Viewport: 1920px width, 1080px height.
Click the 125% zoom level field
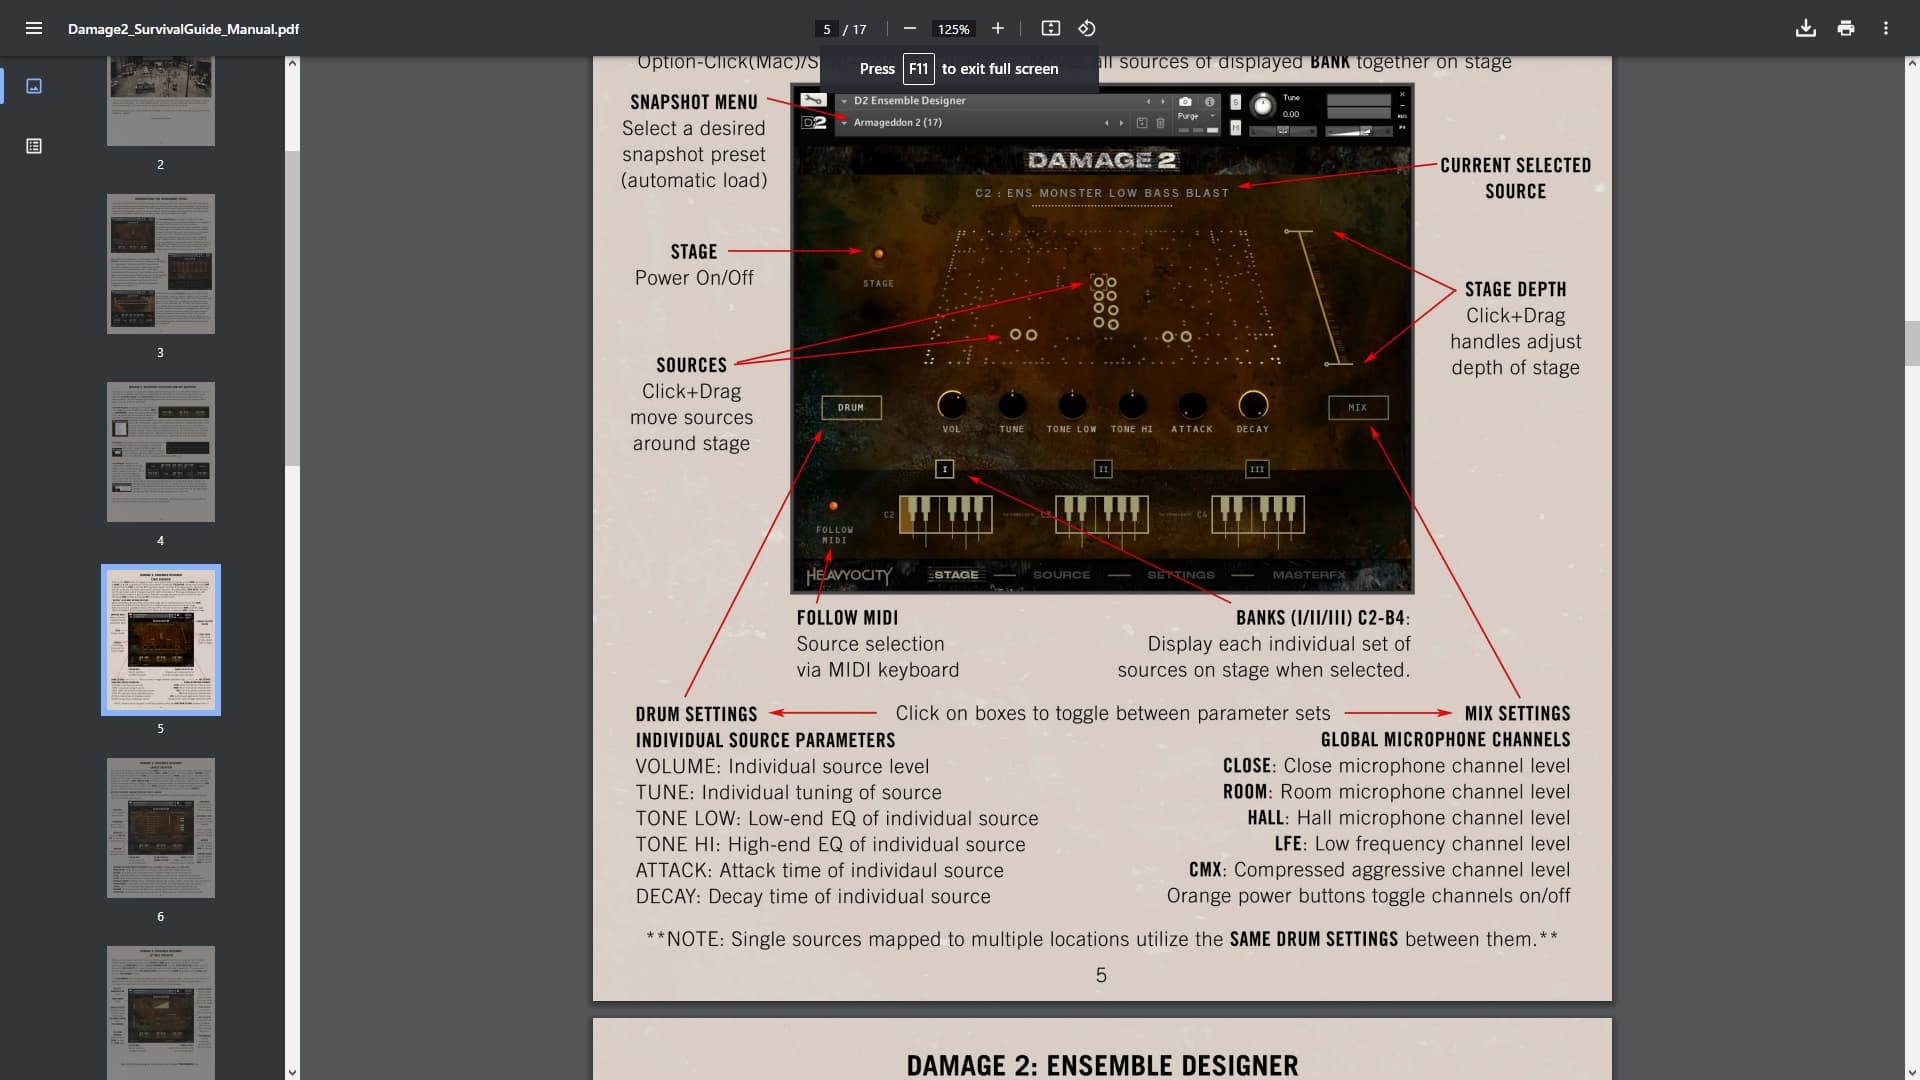[x=953, y=29]
